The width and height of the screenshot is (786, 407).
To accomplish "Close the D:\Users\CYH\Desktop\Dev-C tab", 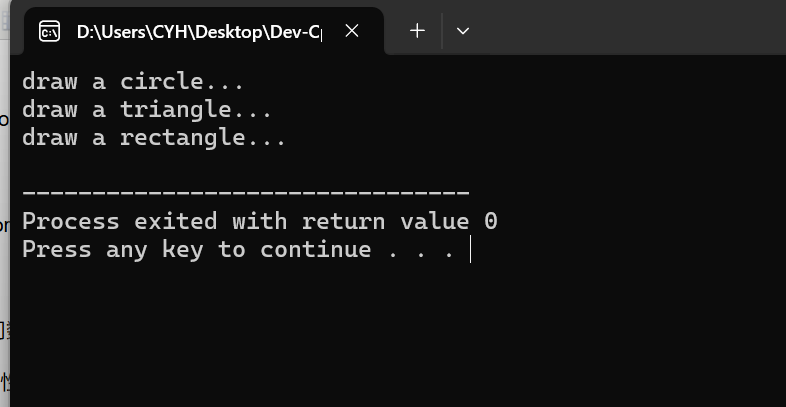I will coord(352,31).
